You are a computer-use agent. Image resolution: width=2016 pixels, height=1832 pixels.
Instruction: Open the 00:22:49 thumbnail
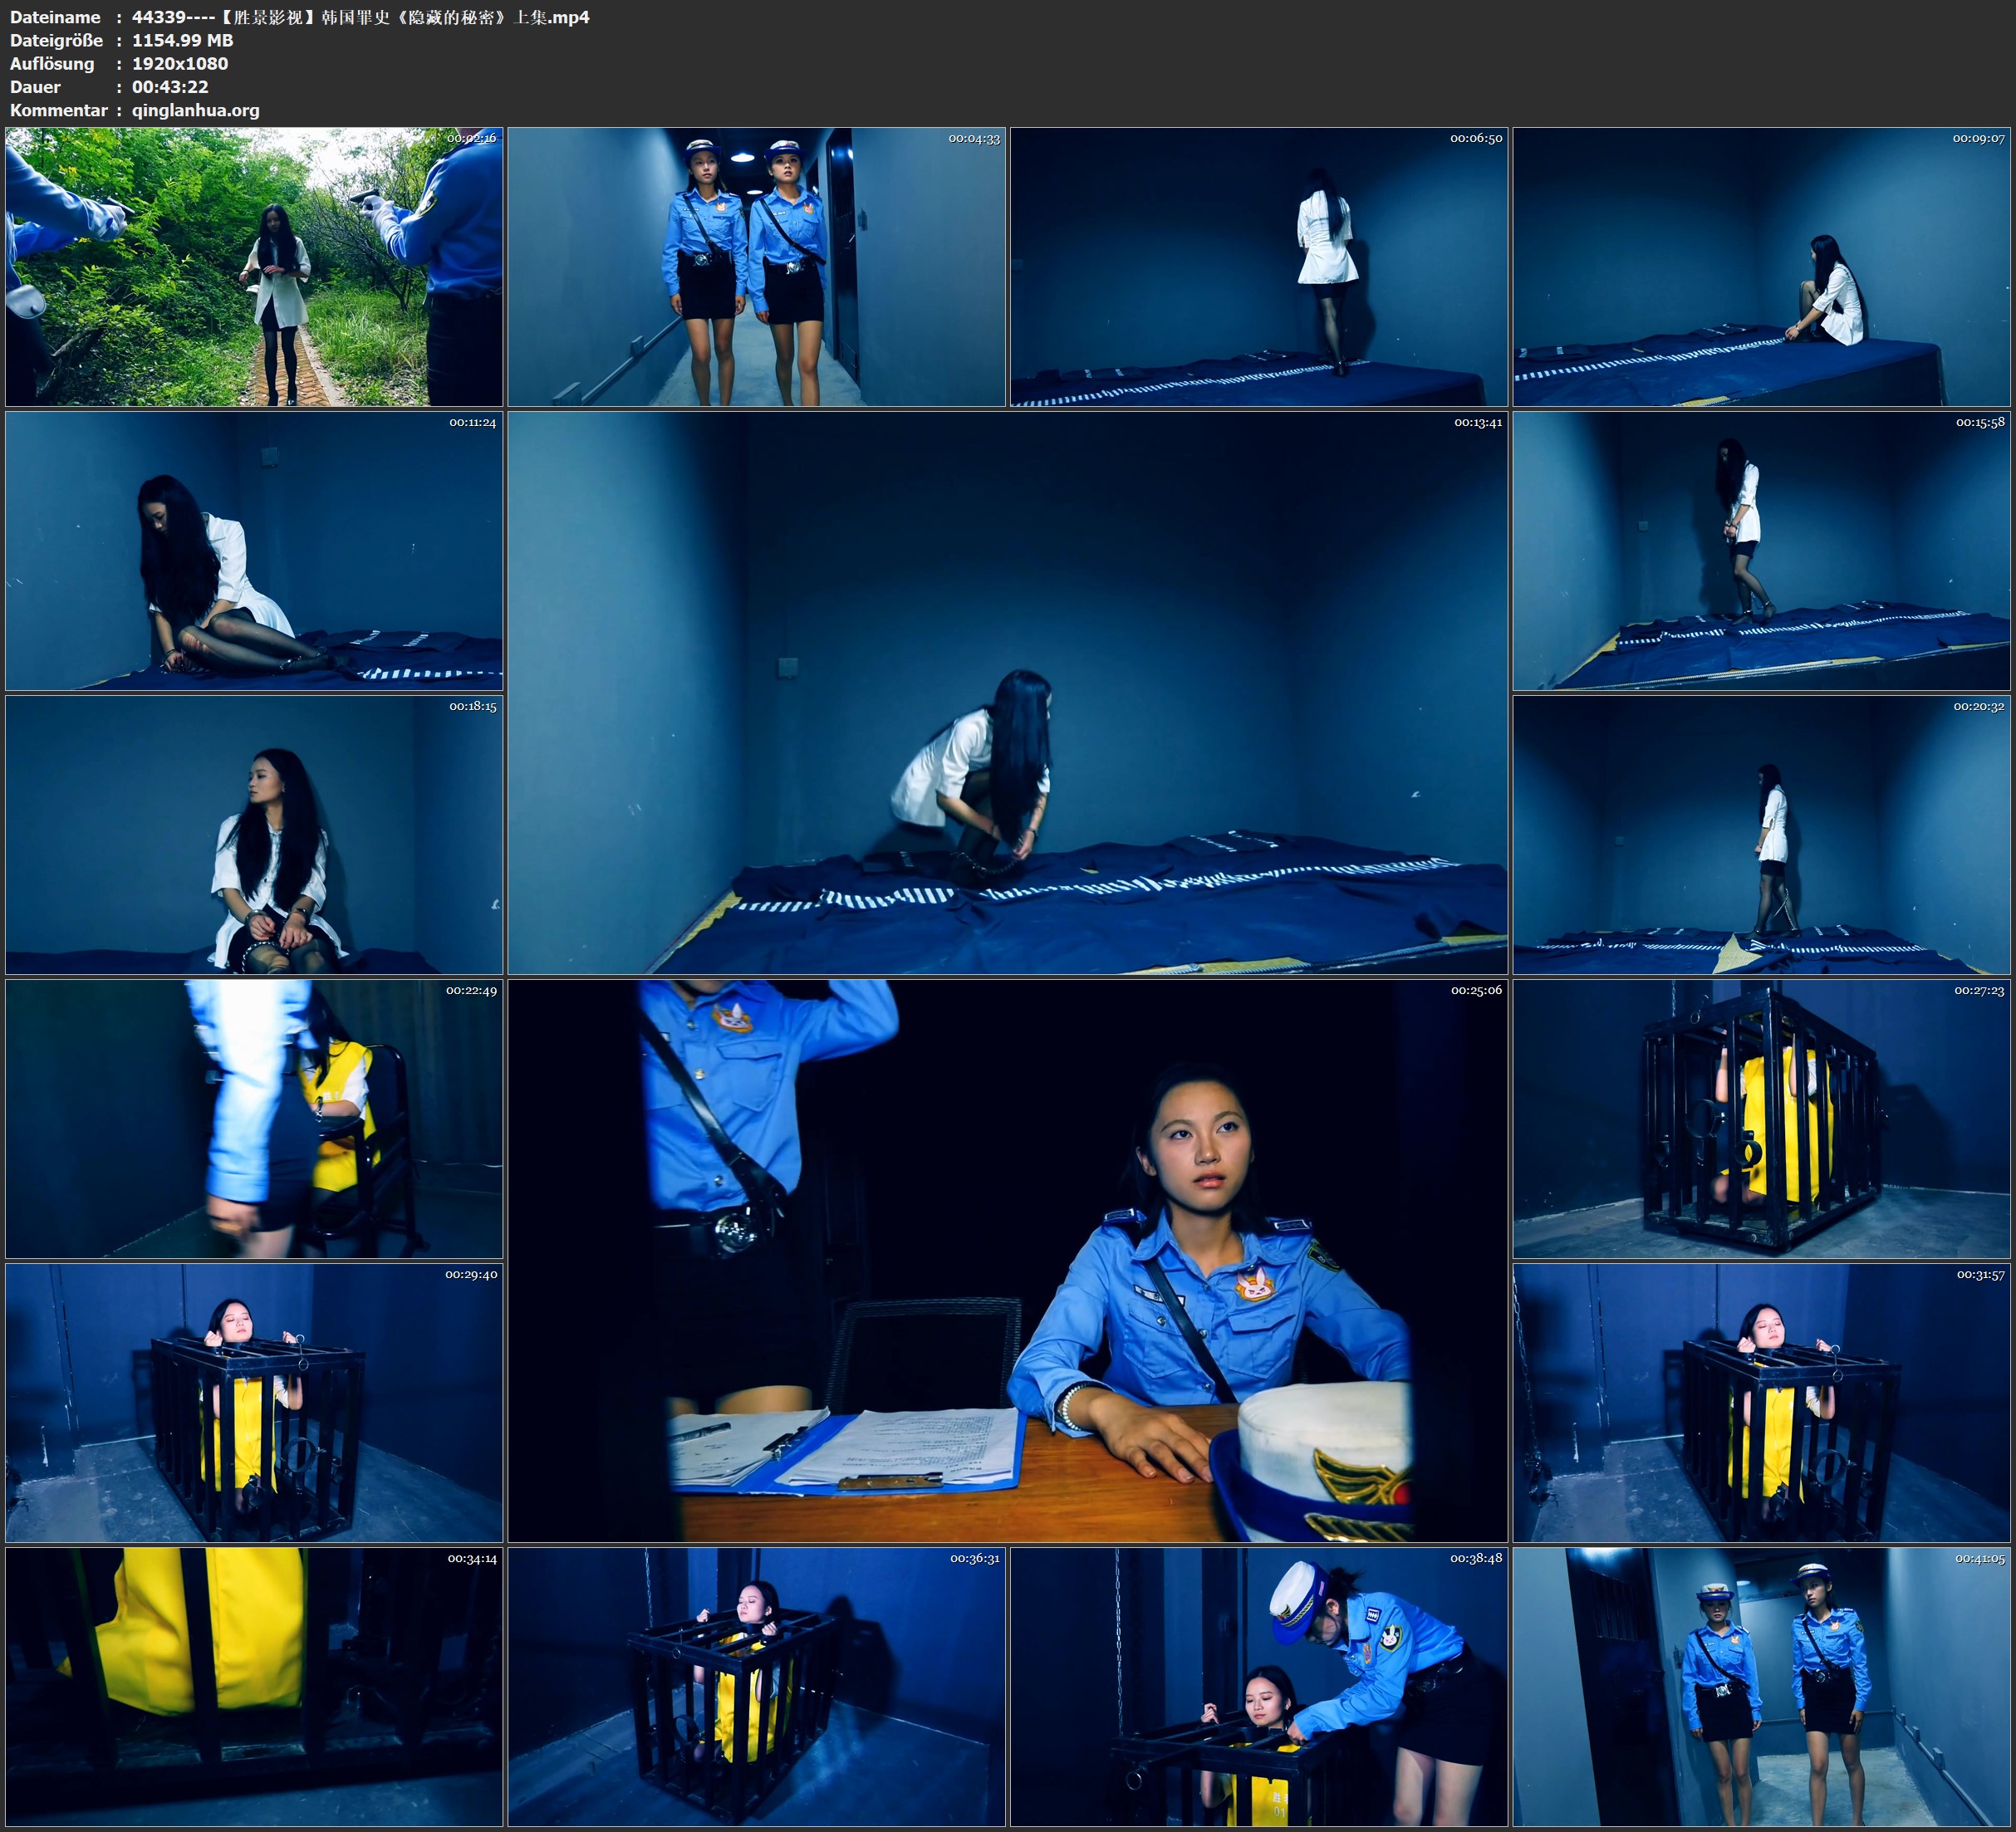pyautogui.click(x=254, y=1119)
